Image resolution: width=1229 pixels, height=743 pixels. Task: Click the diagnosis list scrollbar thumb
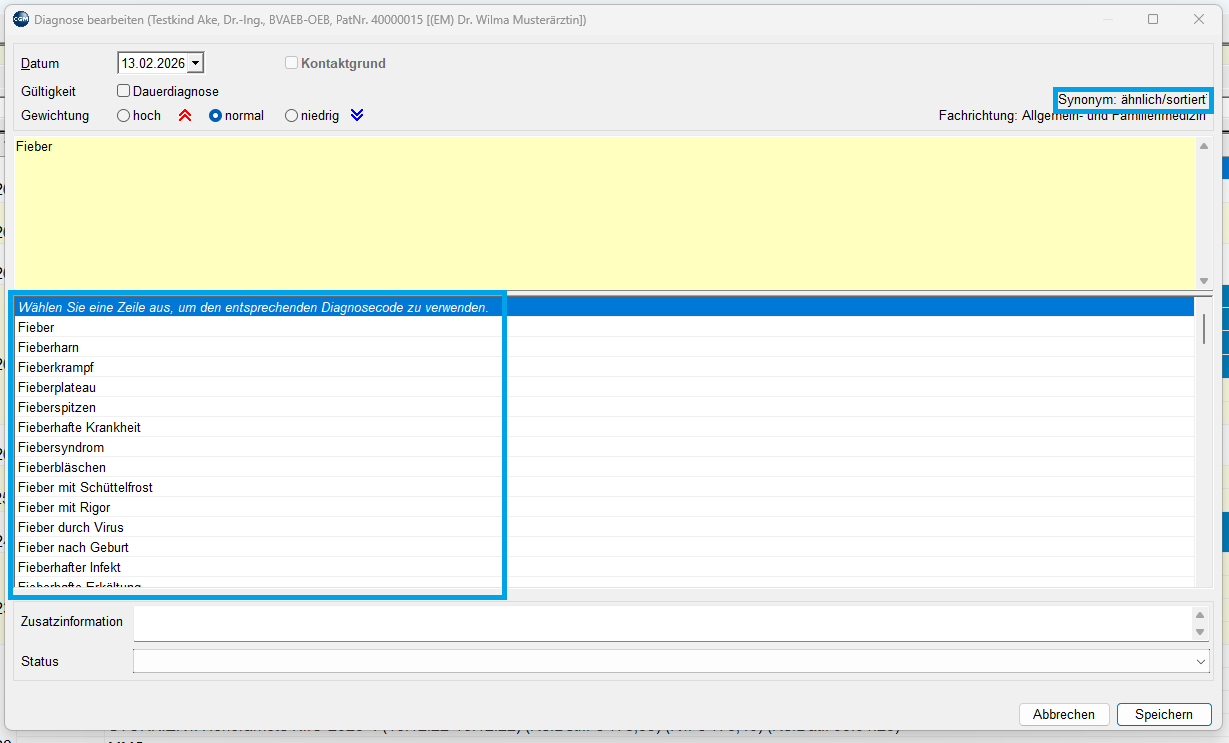[x=1203, y=328]
